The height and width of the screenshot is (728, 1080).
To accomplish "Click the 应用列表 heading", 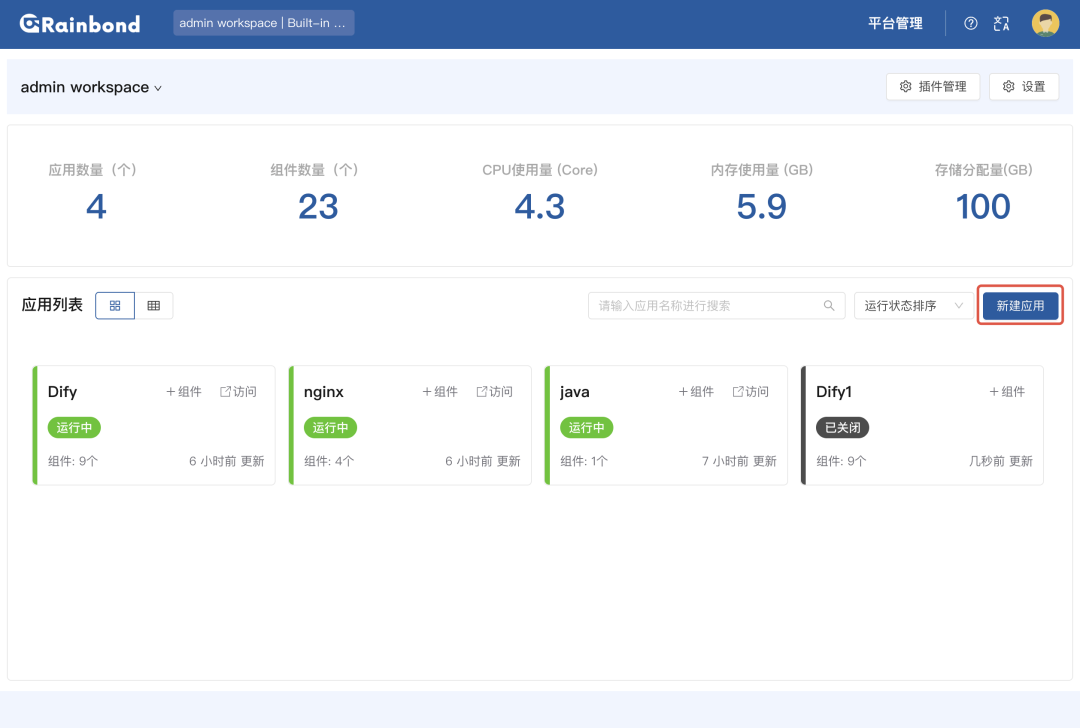I will pos(52,305).
